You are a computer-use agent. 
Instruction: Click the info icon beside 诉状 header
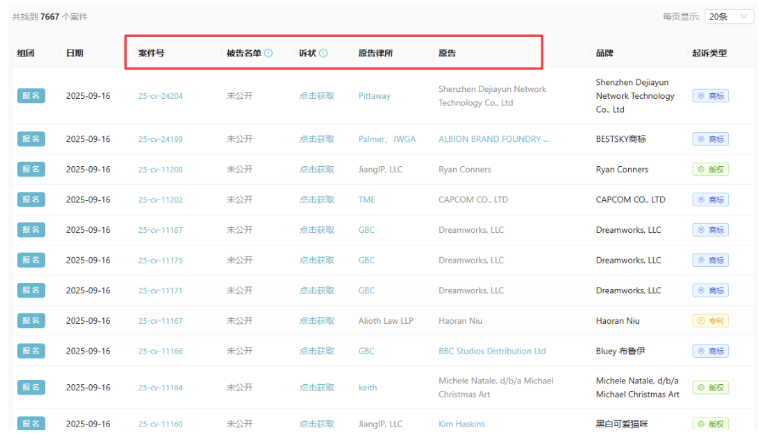[x=323, y=53]
